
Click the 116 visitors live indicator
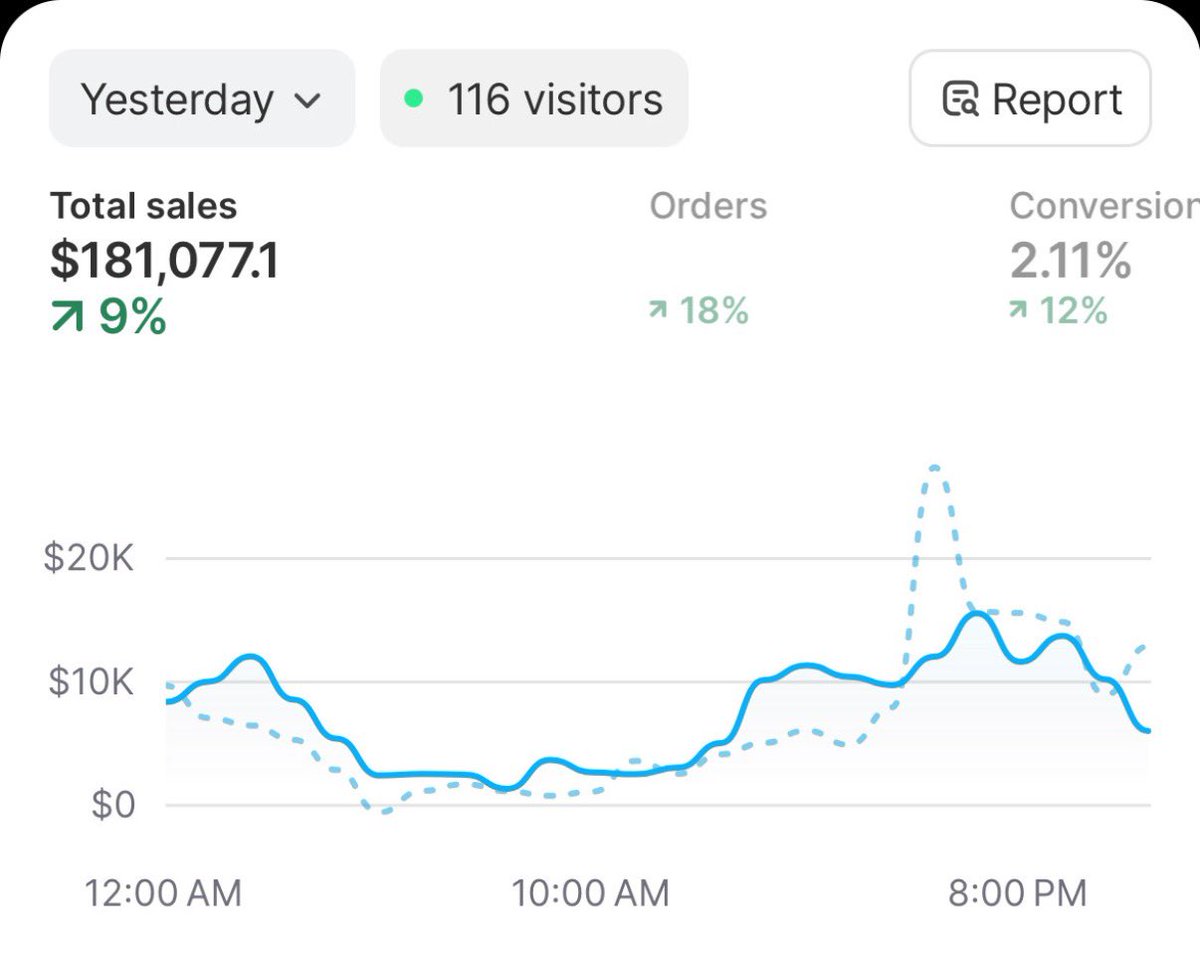point(534,99)
